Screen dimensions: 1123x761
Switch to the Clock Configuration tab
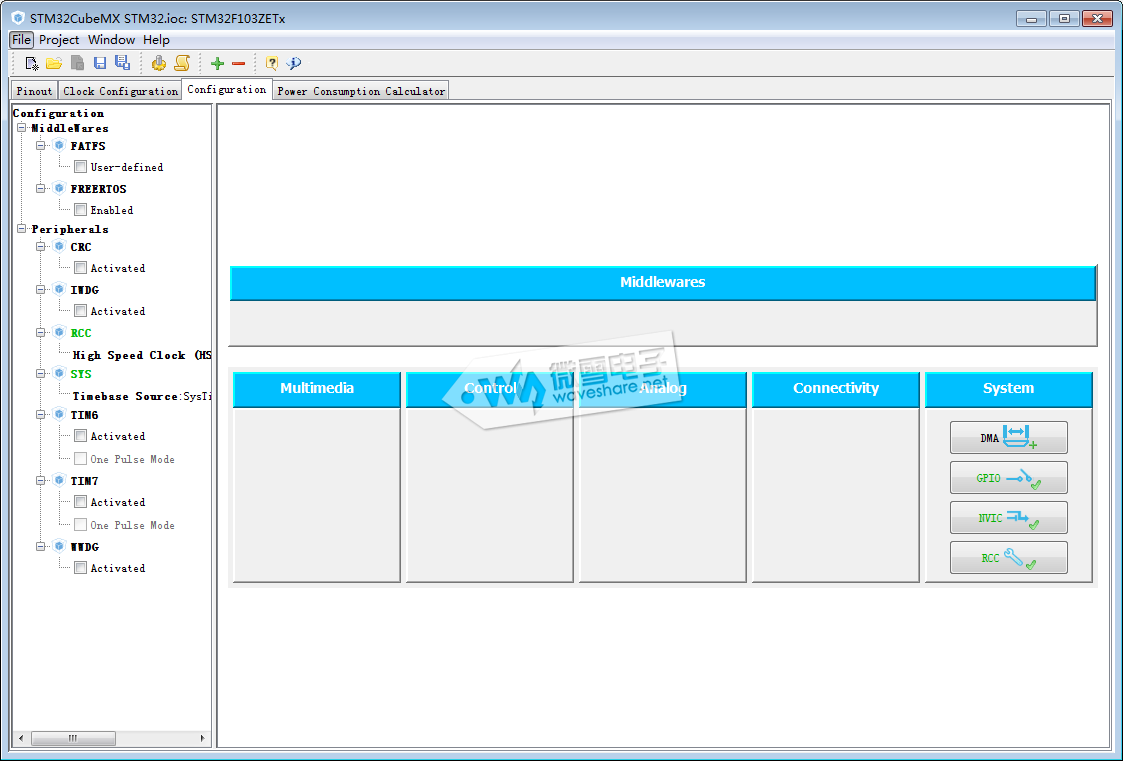(120, 91)
